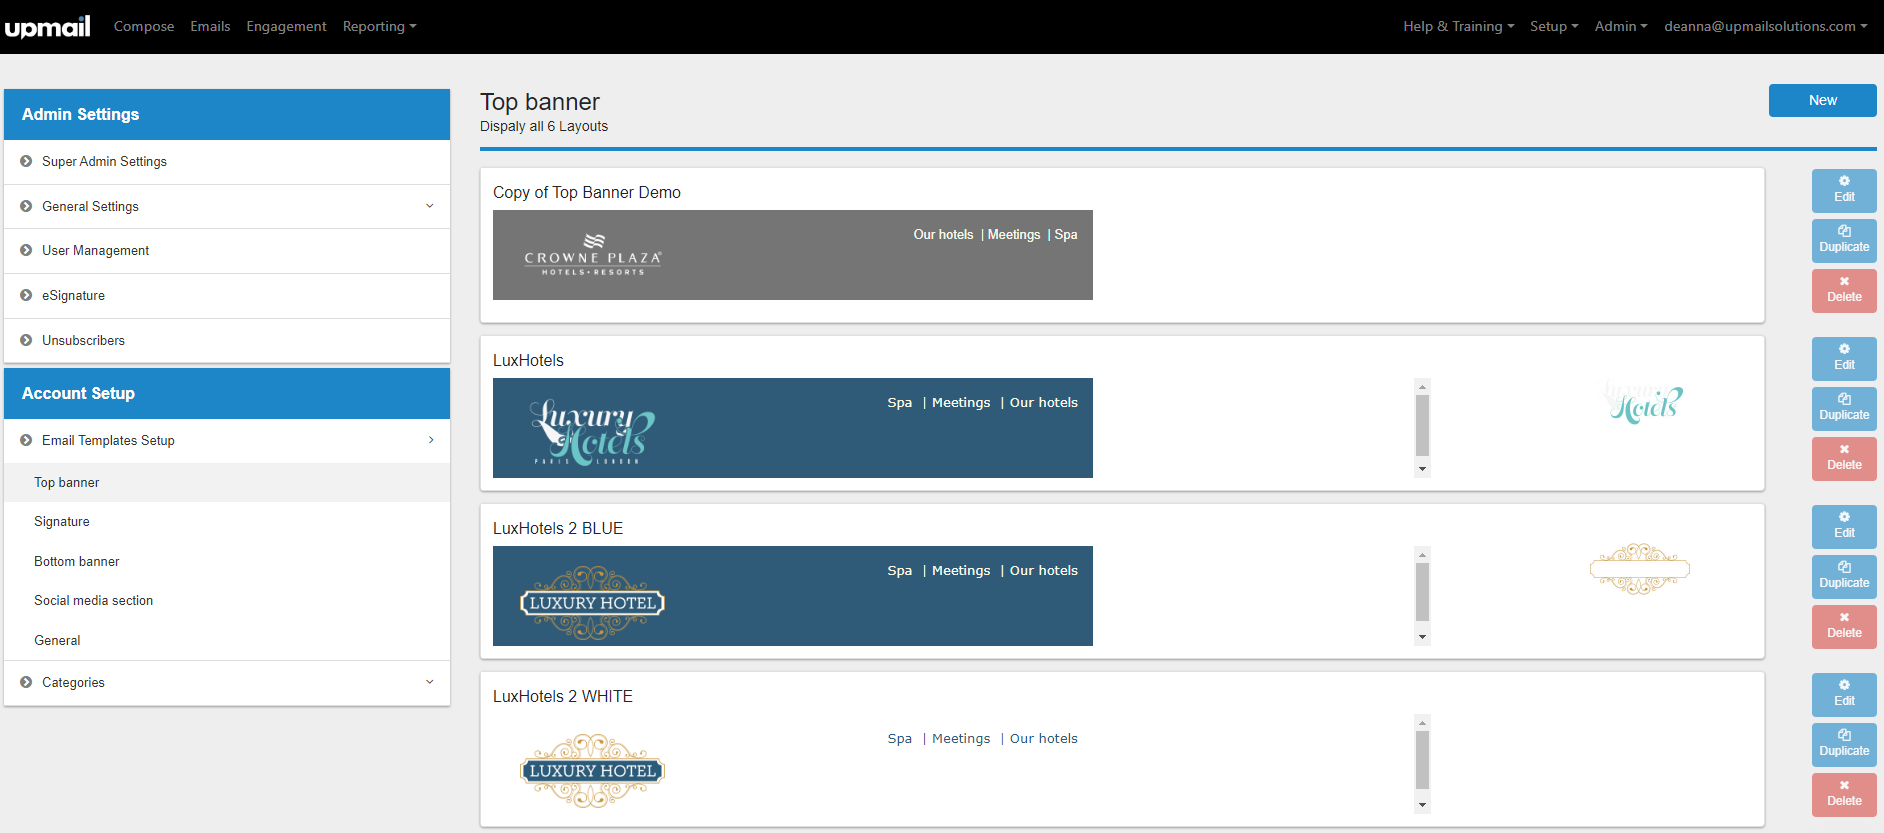This screenshot has height=833, width=1884.
Task: Click gold ornament thumbnail beside LuxHotels 2 BLUE
Action: pos(1640,569)
